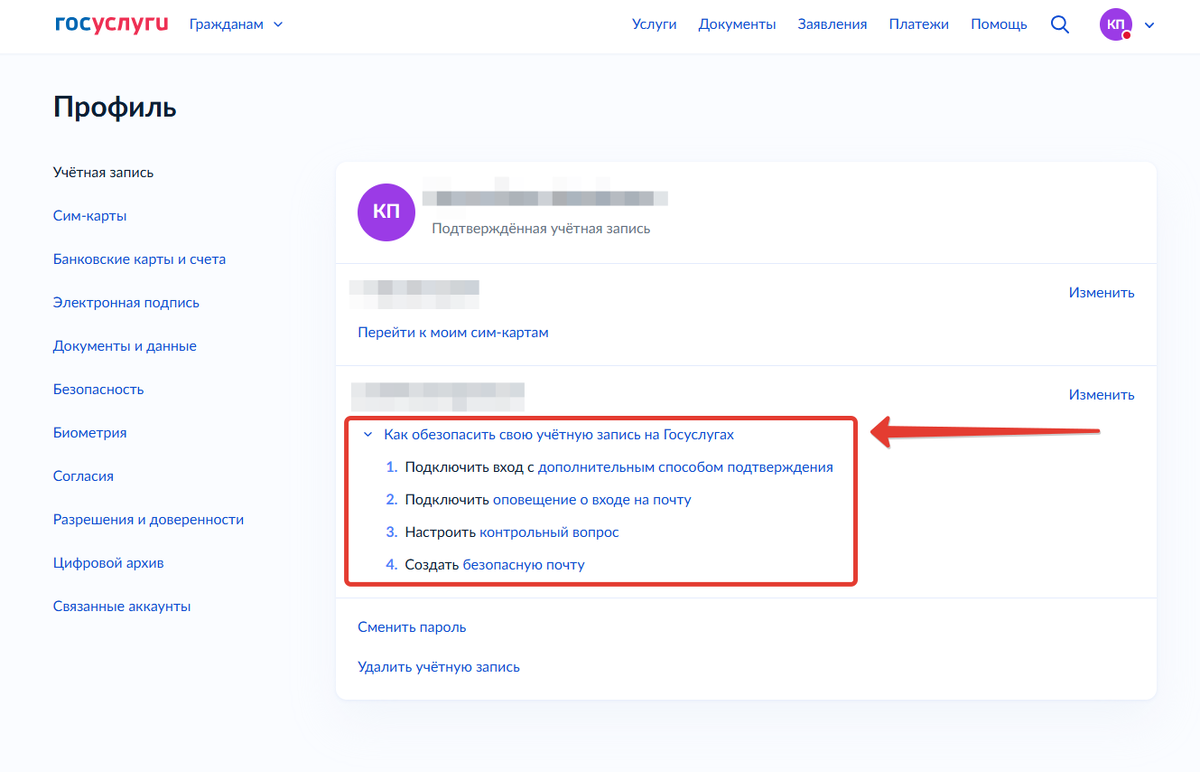The height and width of the screenshot is (772, 1200).
Task: Open the Помощь menu item
Action: (998, 24)
